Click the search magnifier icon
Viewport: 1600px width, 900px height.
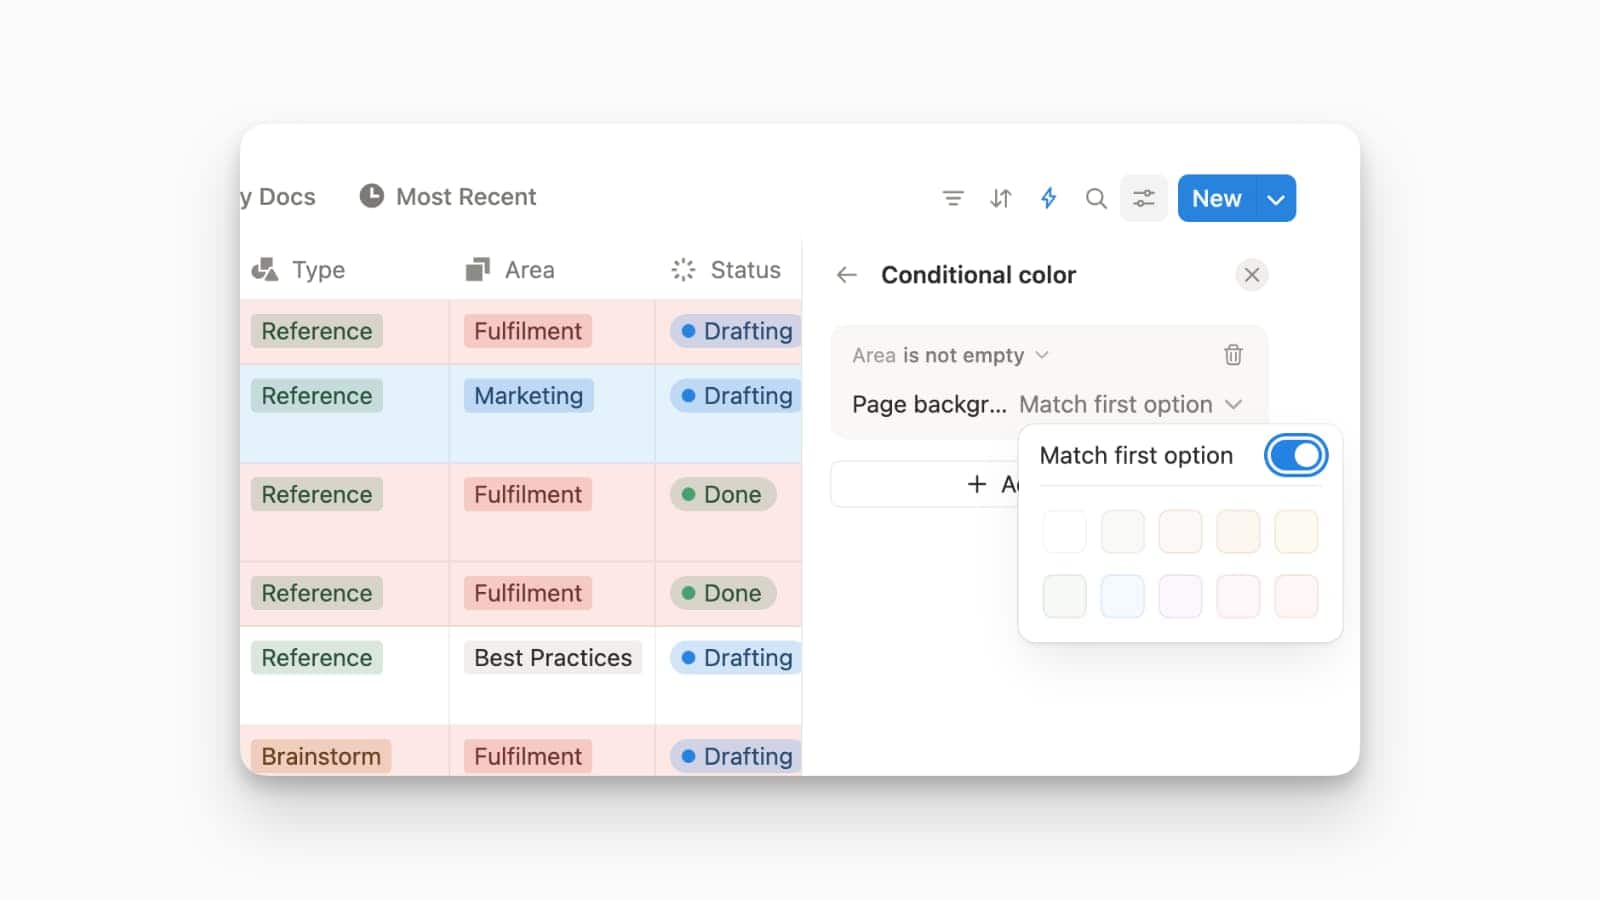tap(1096, 198)
